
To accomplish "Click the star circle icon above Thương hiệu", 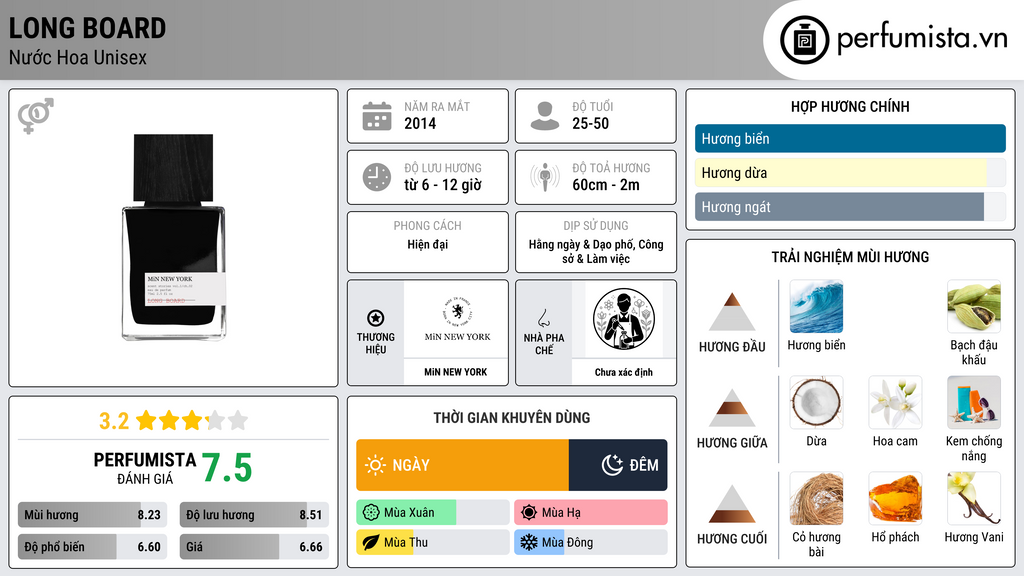I will tap(376, 318).
